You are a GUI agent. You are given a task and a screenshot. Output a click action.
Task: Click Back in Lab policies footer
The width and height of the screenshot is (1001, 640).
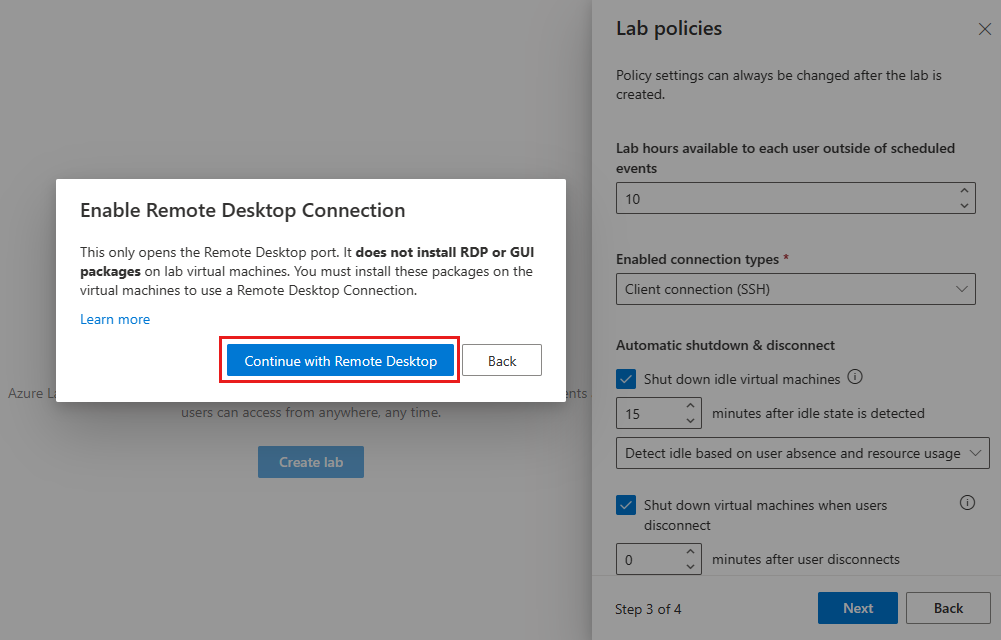(x=948, y=608)
